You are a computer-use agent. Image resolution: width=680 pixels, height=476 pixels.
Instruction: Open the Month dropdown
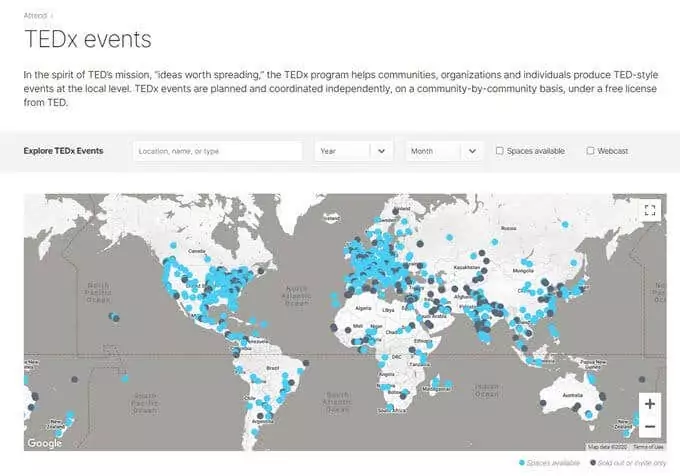point(445,151)
